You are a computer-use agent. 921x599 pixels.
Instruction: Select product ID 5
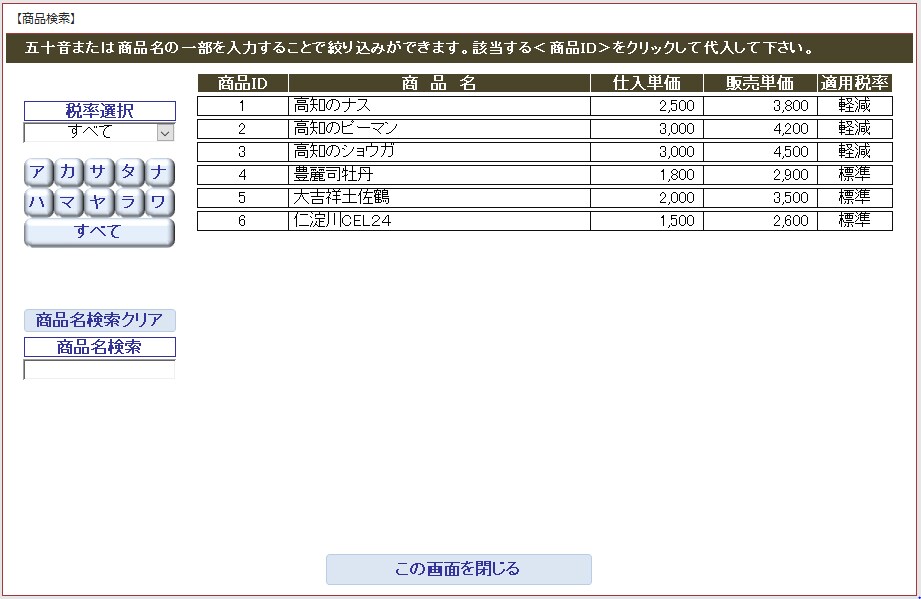point(243,197)
